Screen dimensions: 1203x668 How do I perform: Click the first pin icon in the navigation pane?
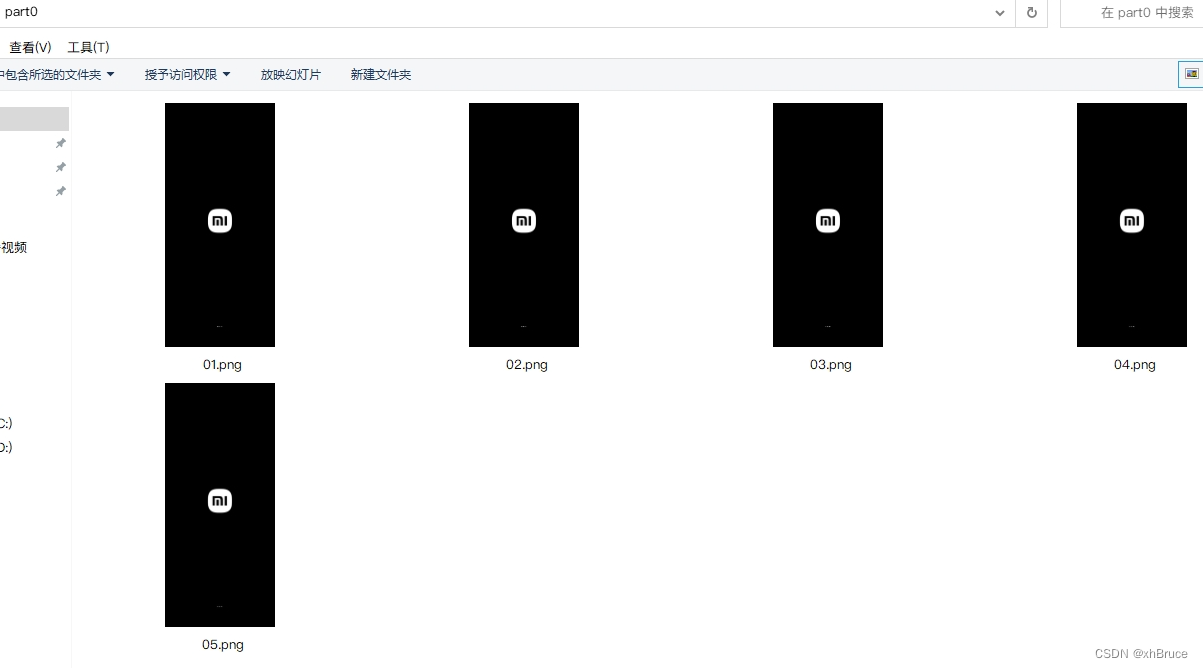[x=61, y=143]
